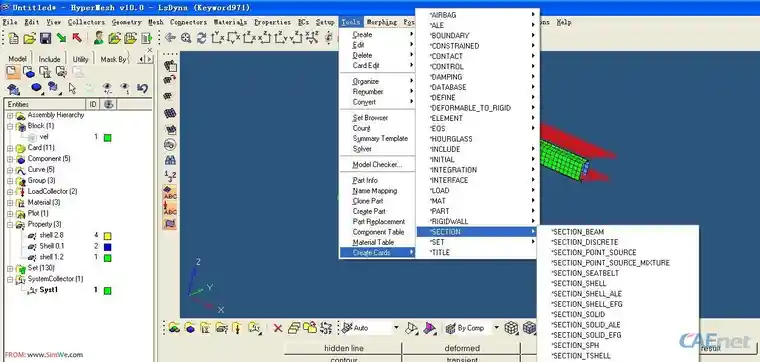The image size is (760, 362).
Task: Click the component view icon in browser toolbar
Action: [29, 72]
